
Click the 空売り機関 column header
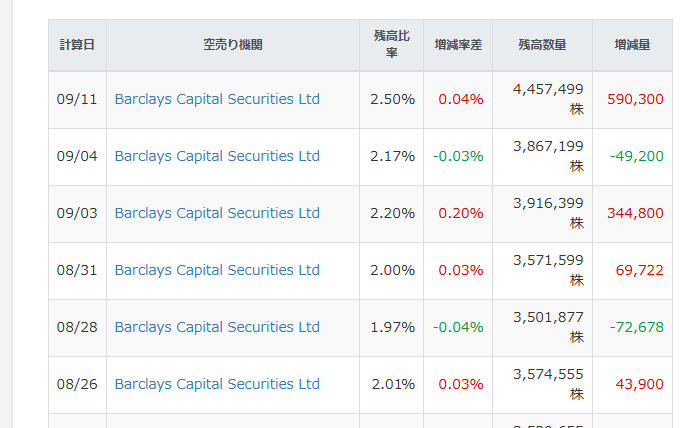(233, 45)
